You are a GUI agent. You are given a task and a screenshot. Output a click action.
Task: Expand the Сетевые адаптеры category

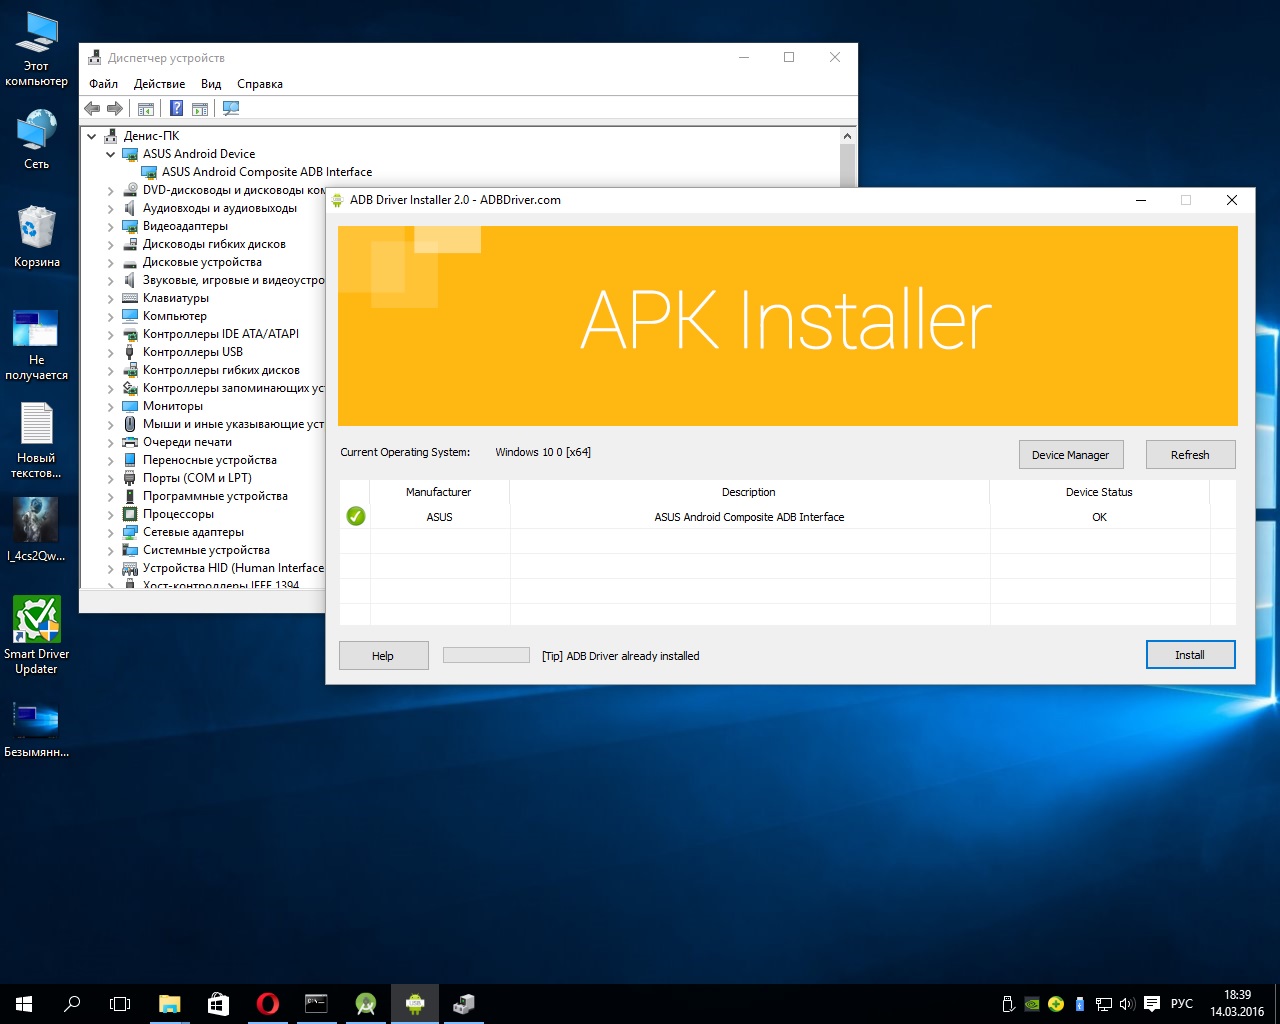(x=110, y=532)
